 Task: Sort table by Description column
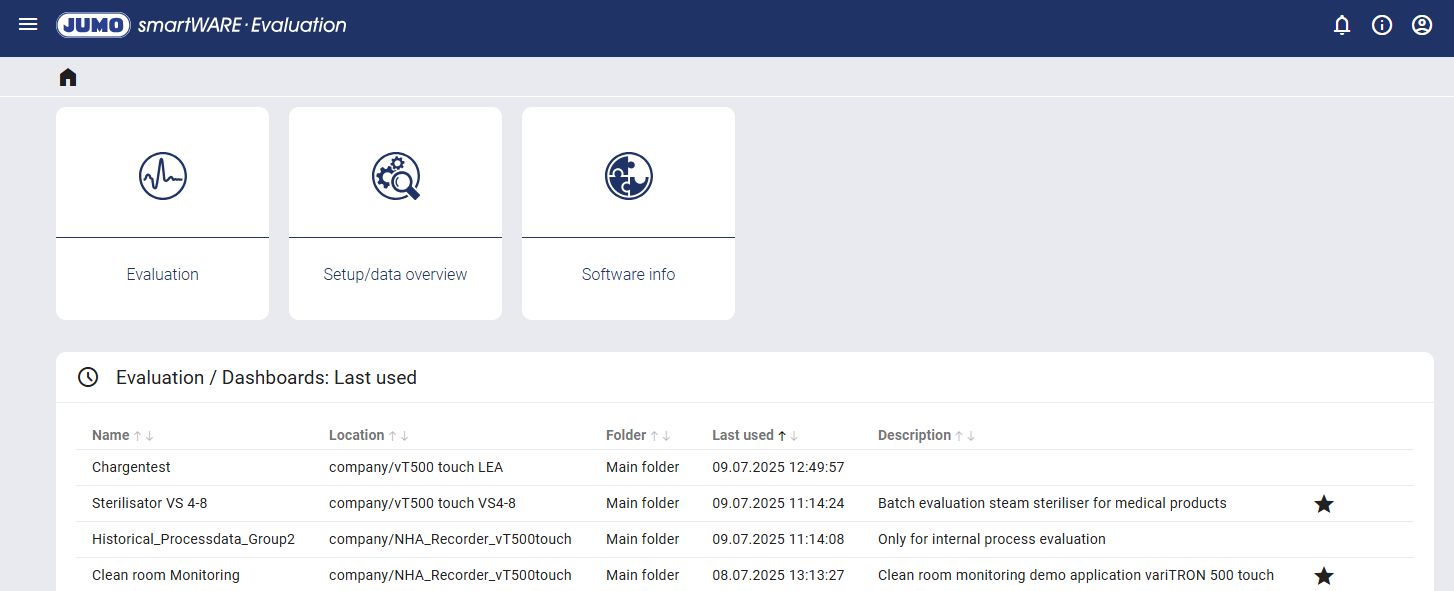pyautogui.click(x=914, y=435)
